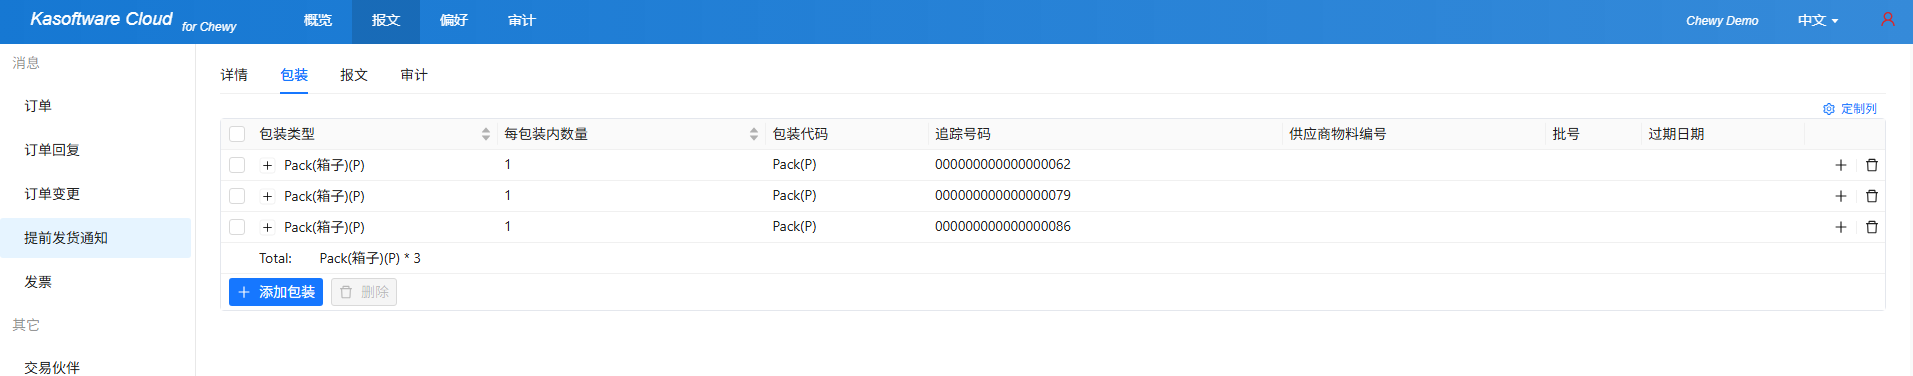Delete the row with tracking 000000000000000079
1913x376 pixels.
(x=1872, y=196)
